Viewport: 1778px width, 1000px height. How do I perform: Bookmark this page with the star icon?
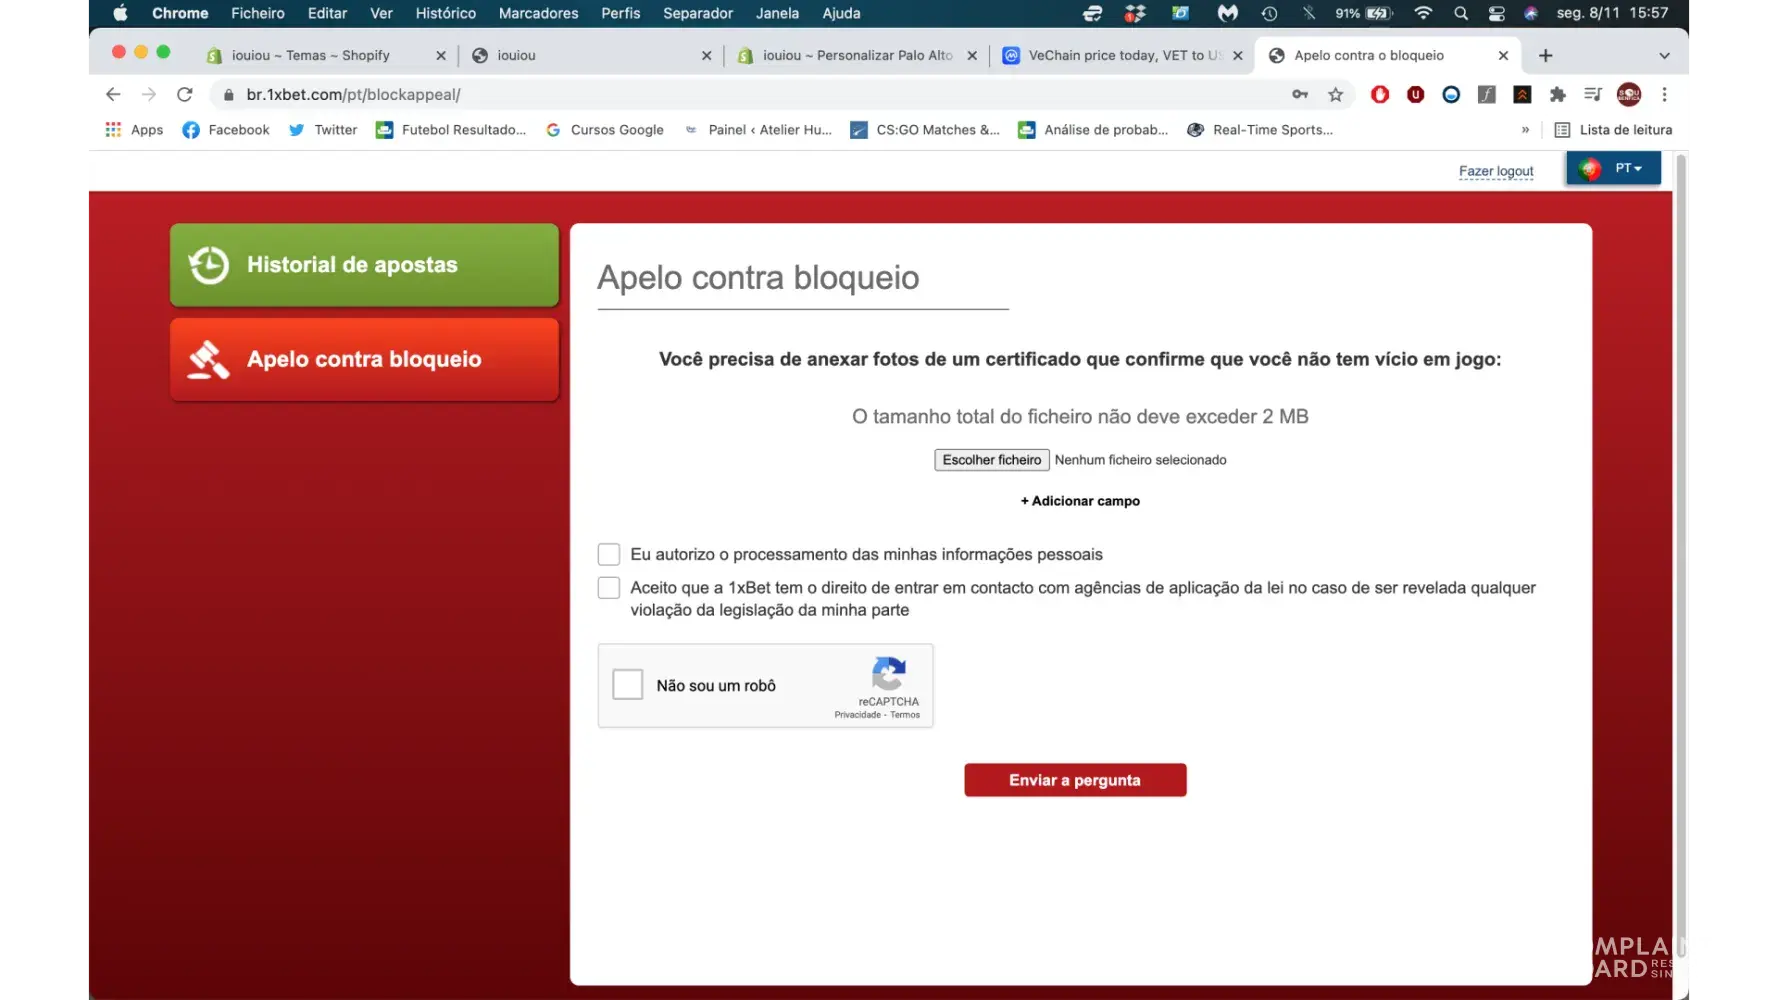pos(1335,94)
